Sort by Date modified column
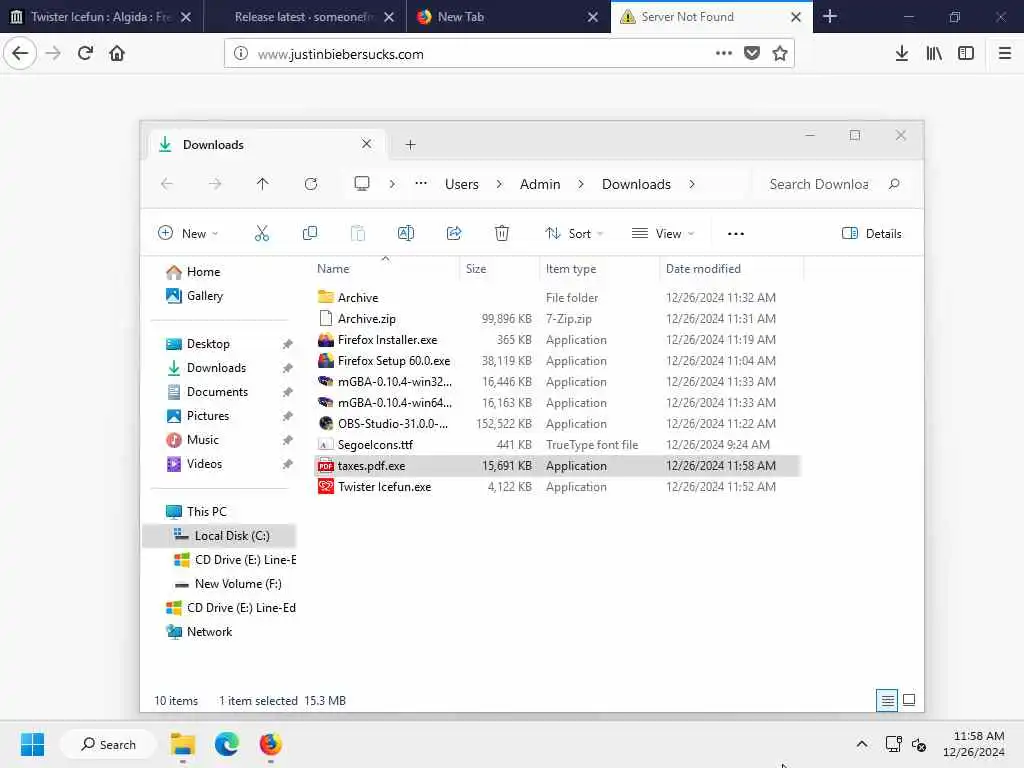This screenshot has height=768, width=1024. [x=731, y=268]
